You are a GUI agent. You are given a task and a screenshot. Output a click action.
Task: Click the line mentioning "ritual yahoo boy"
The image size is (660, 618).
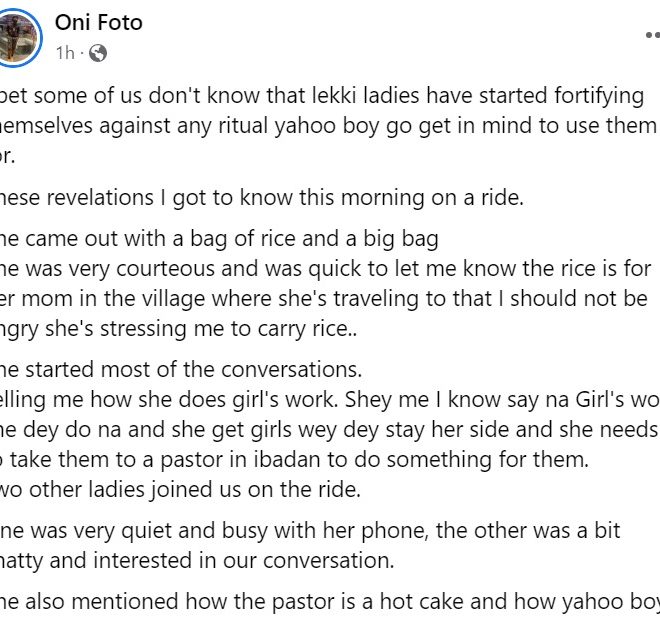coord(330,126)
